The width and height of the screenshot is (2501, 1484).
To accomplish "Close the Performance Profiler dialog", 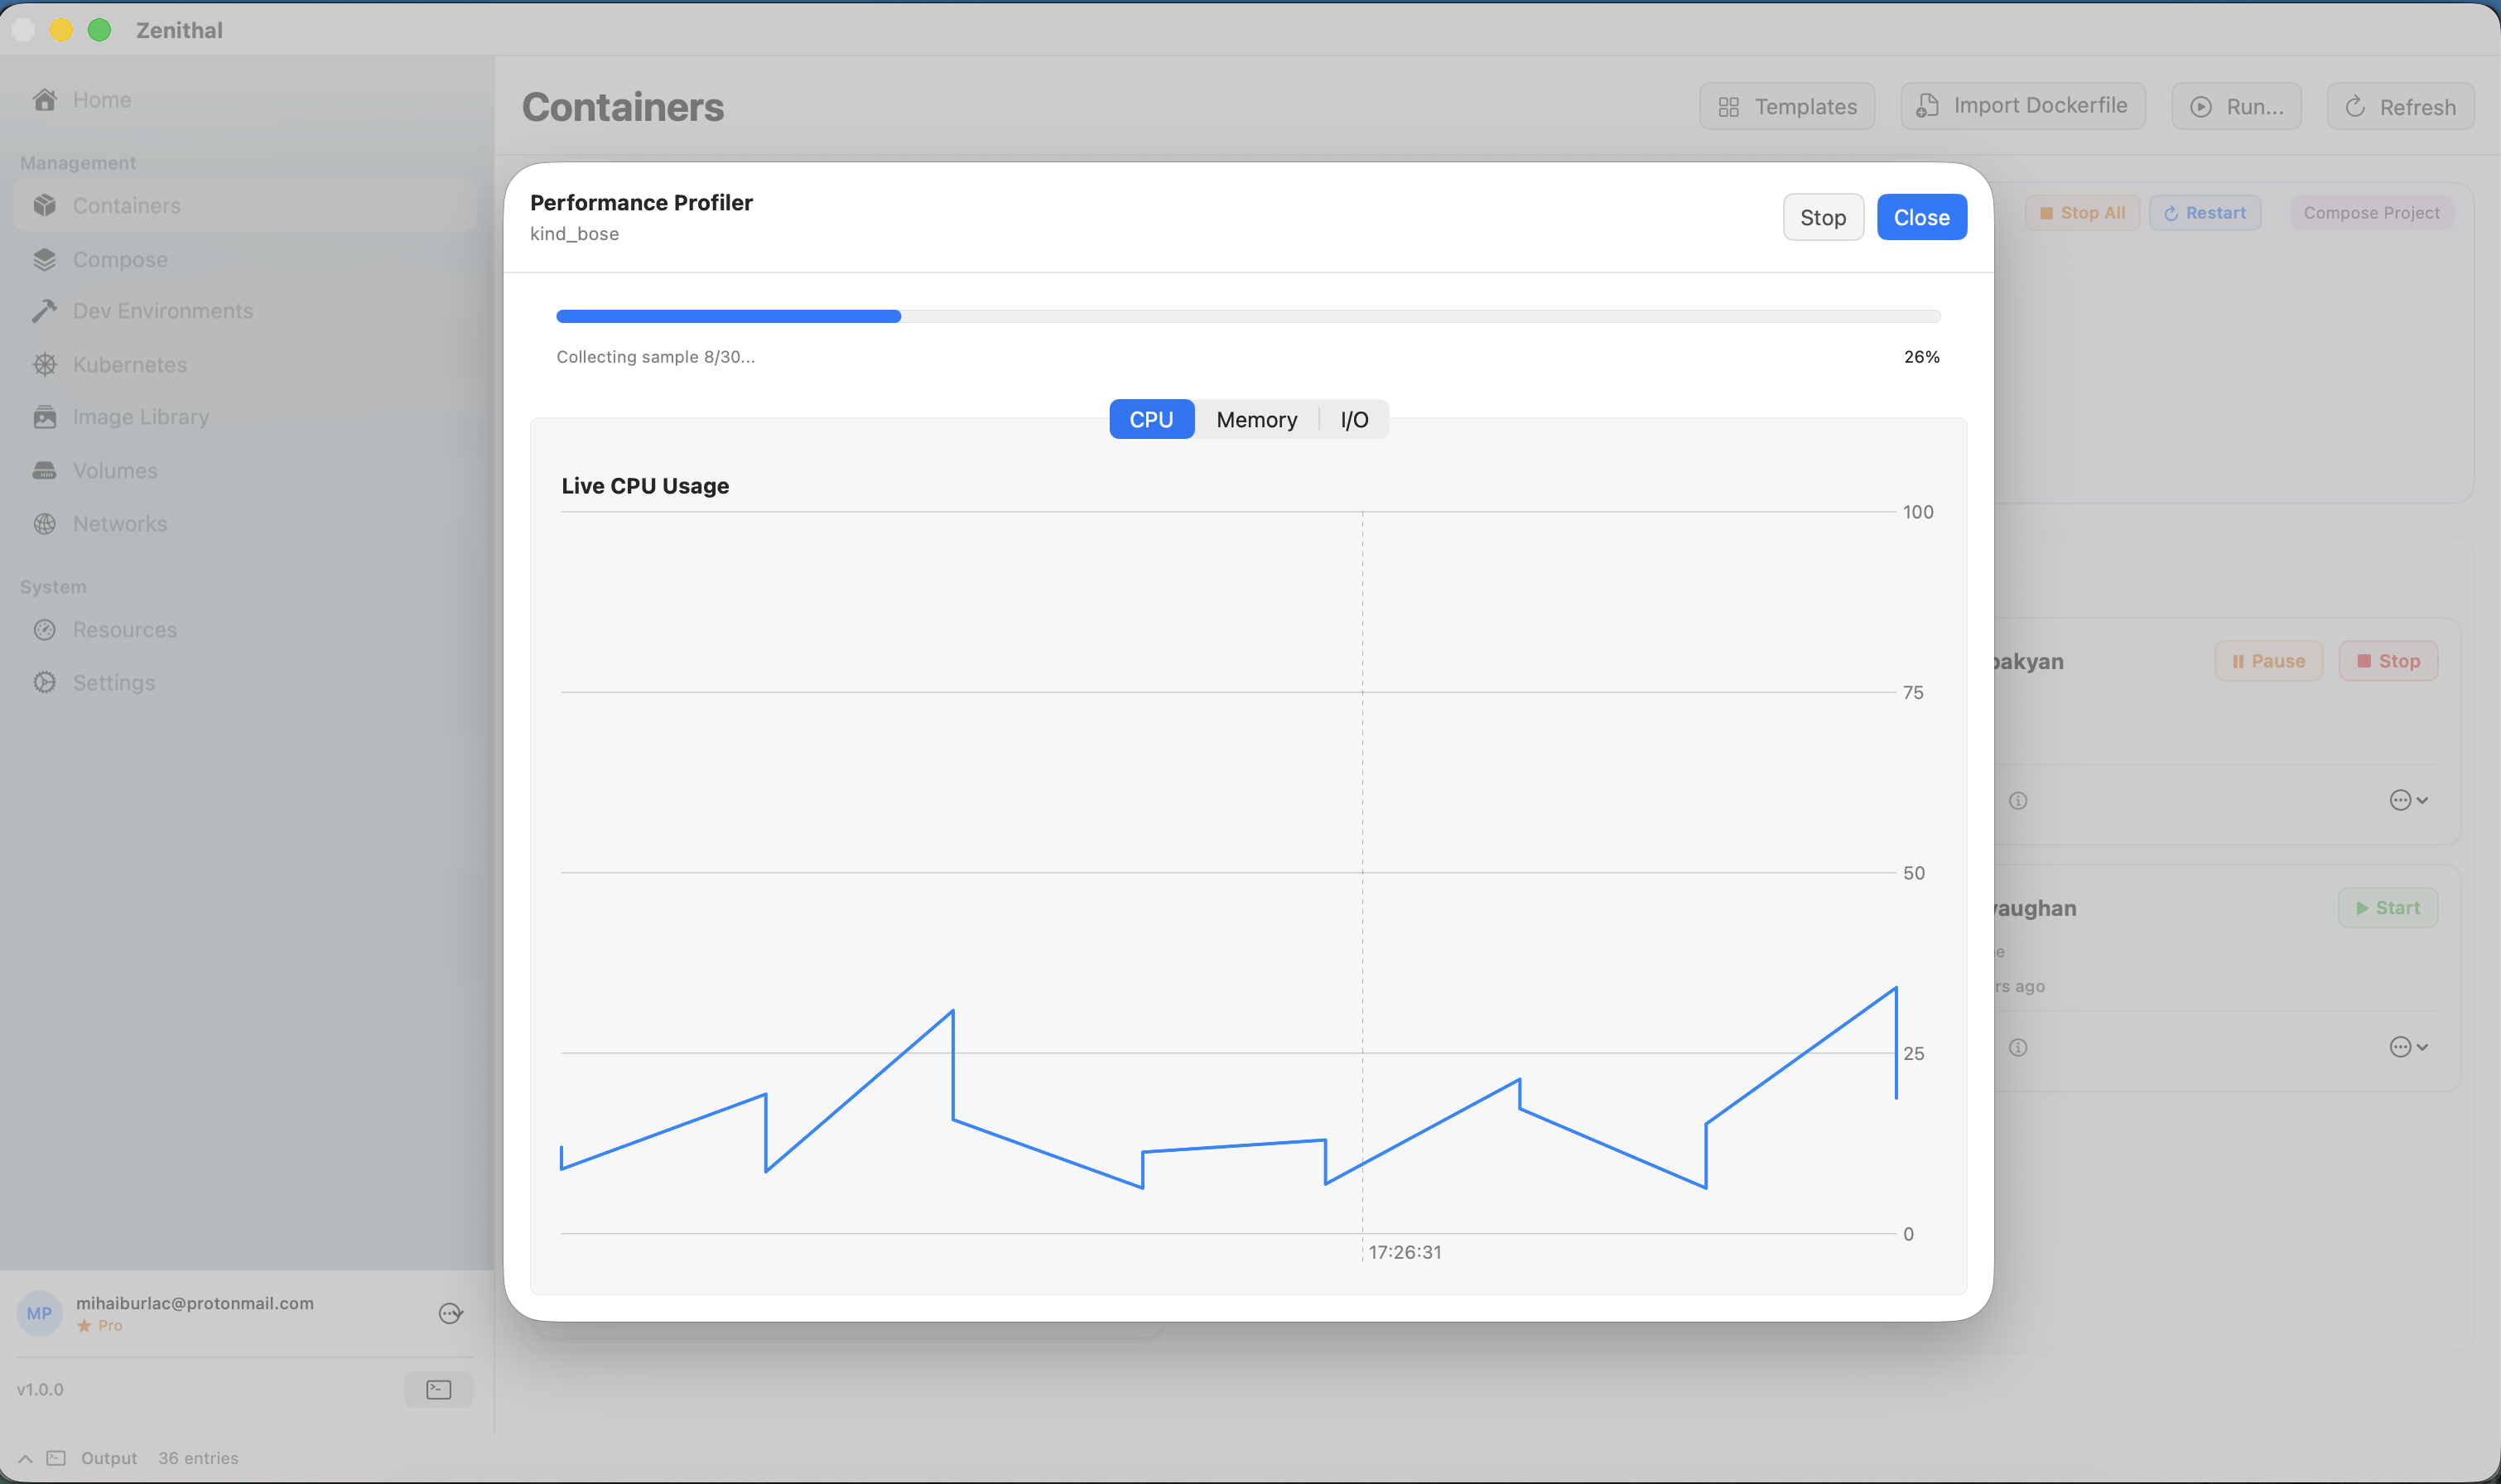I will point(1921,218).
